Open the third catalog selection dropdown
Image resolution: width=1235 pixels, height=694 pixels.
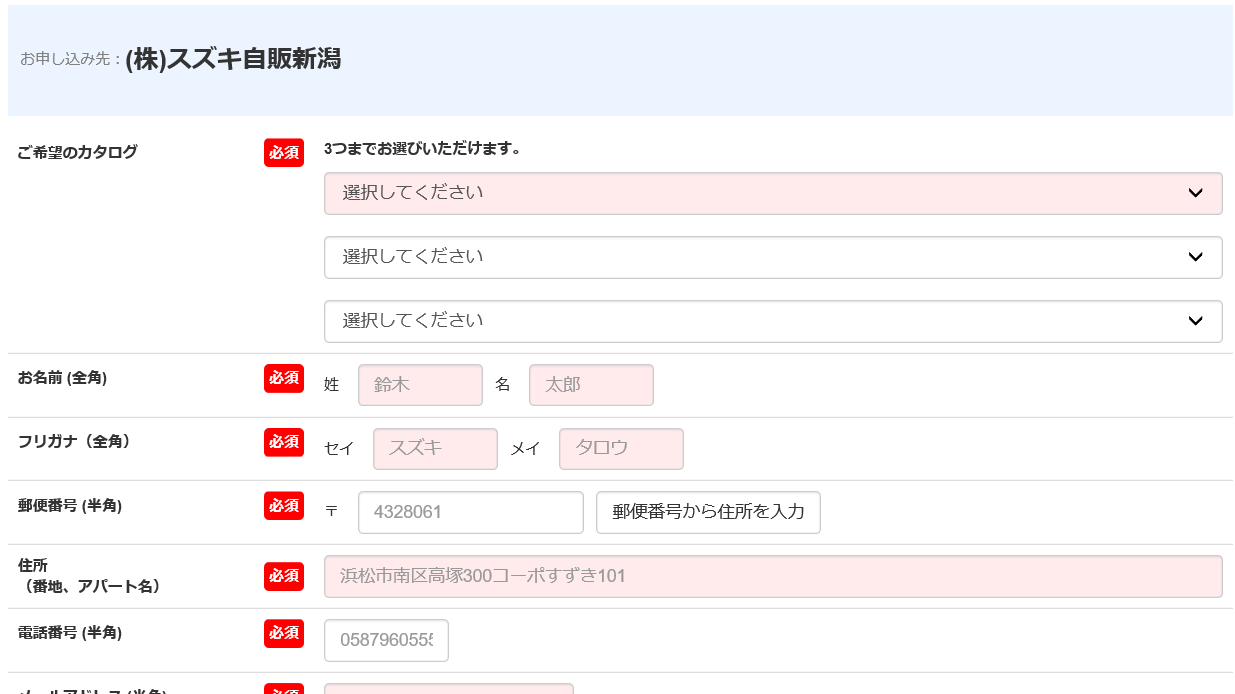pos(773,321)
